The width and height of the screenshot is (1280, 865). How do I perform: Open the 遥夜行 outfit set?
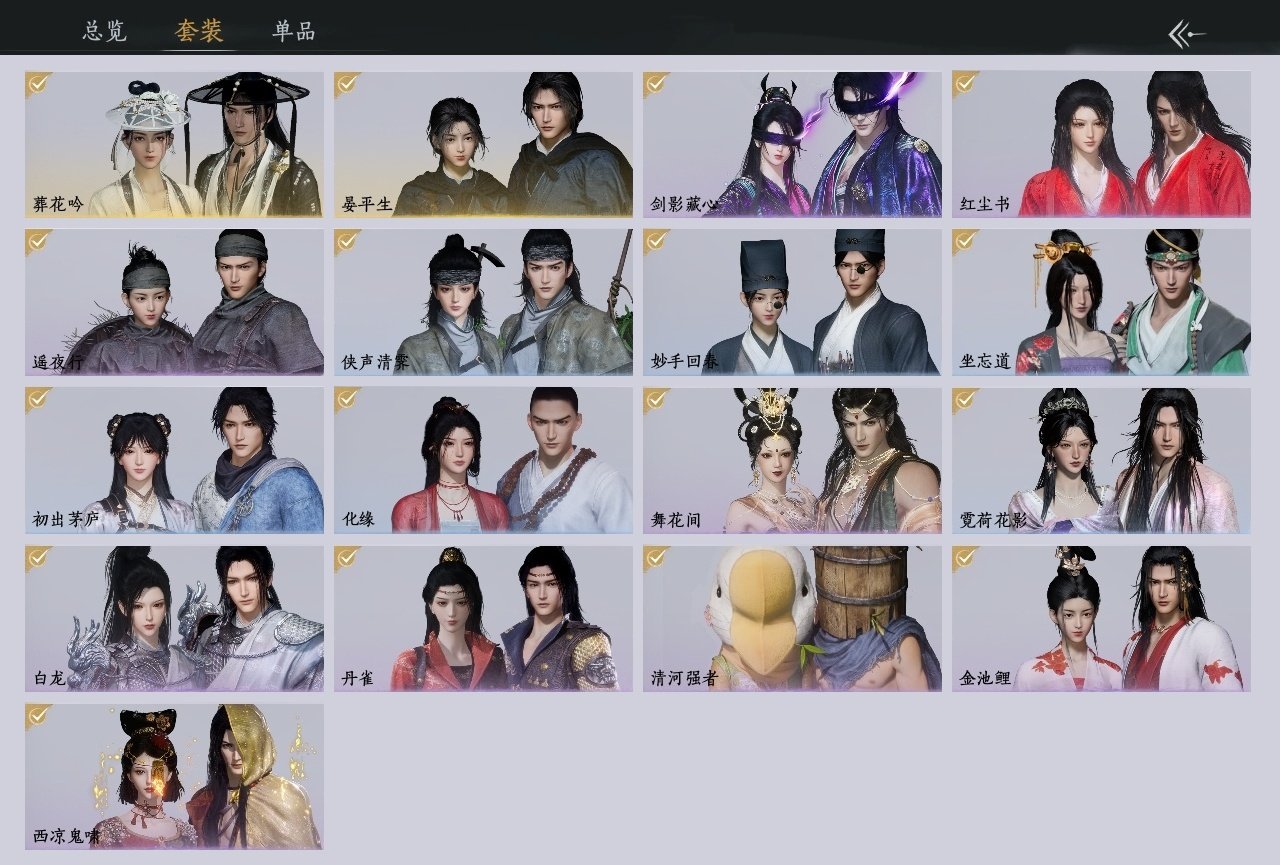click(x=174, y=302)
